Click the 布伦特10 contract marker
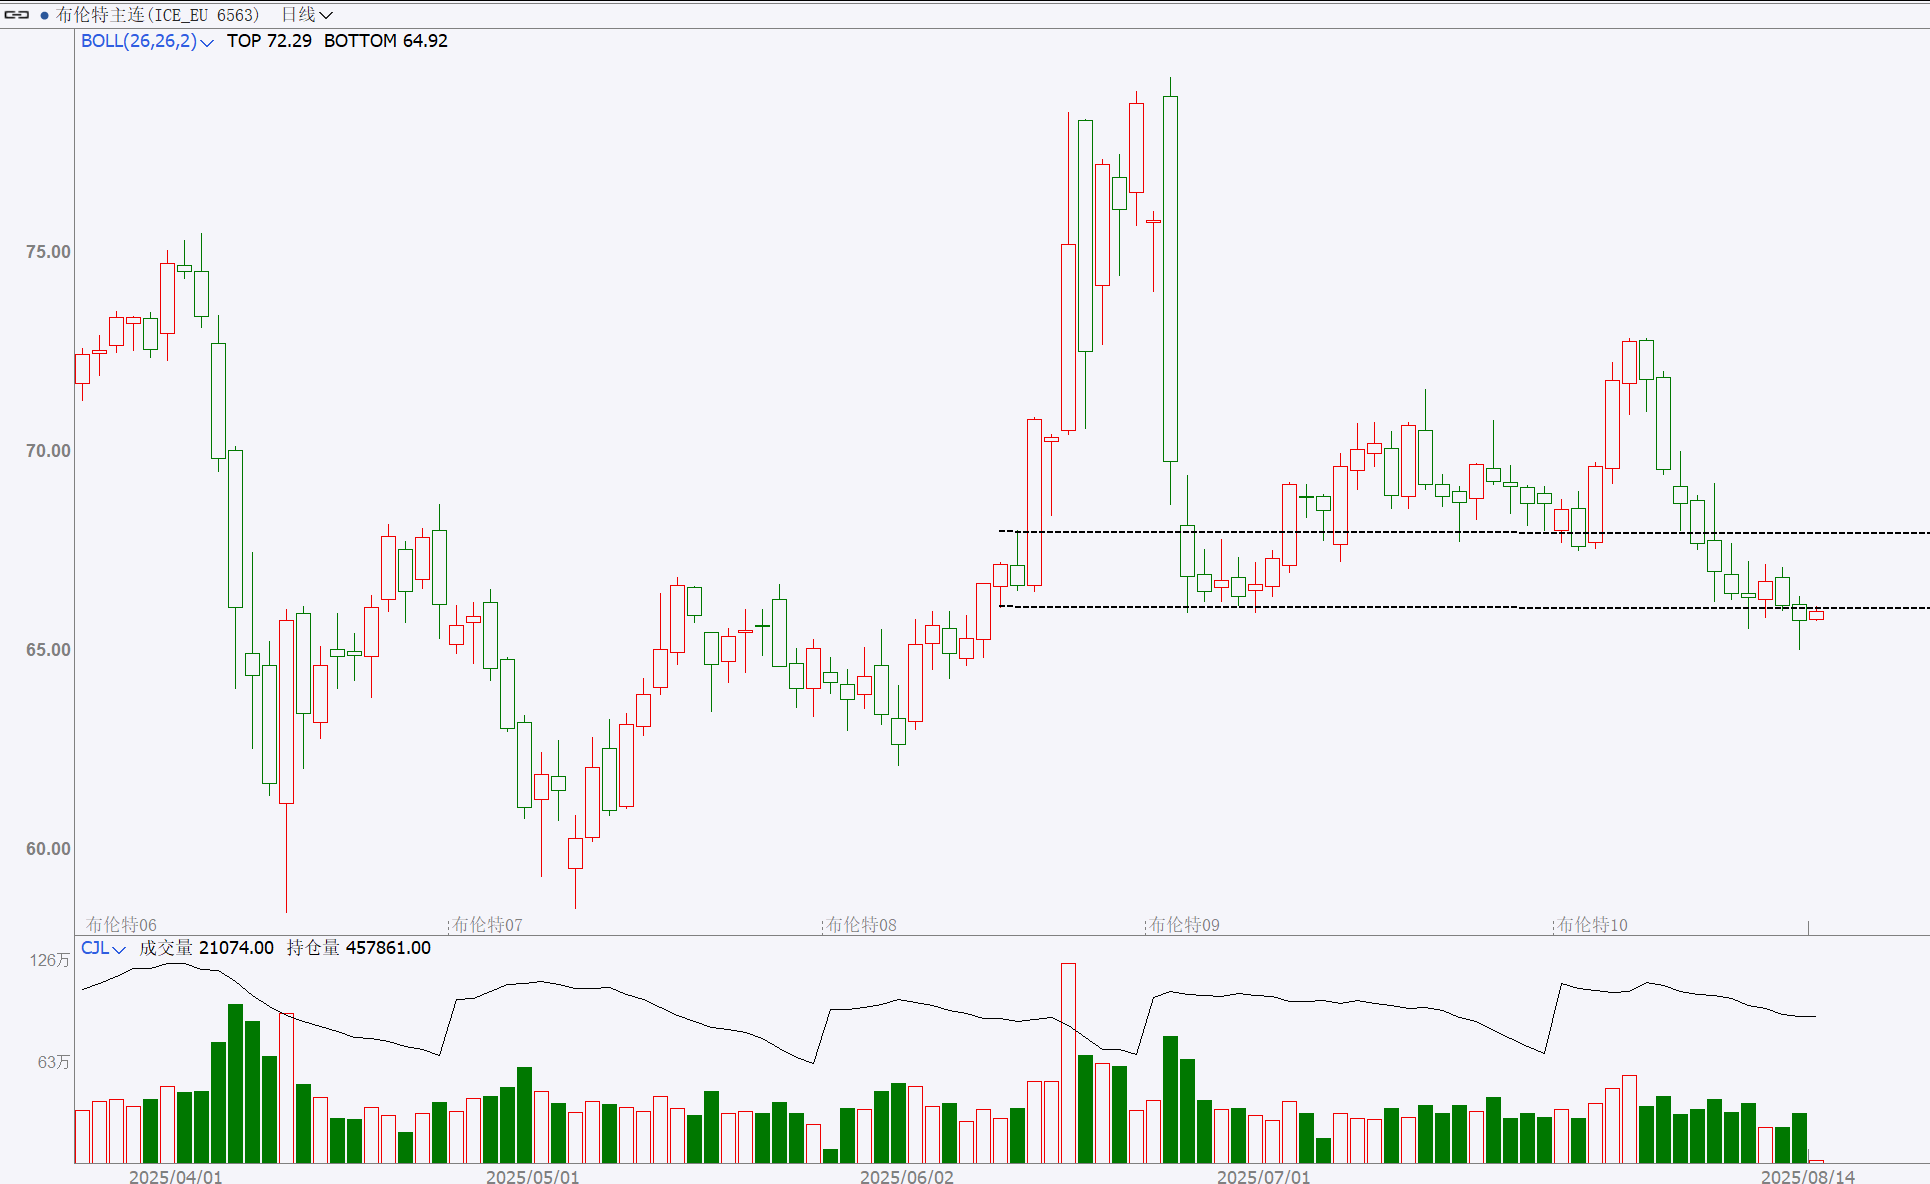 [x=1592, y=925]
